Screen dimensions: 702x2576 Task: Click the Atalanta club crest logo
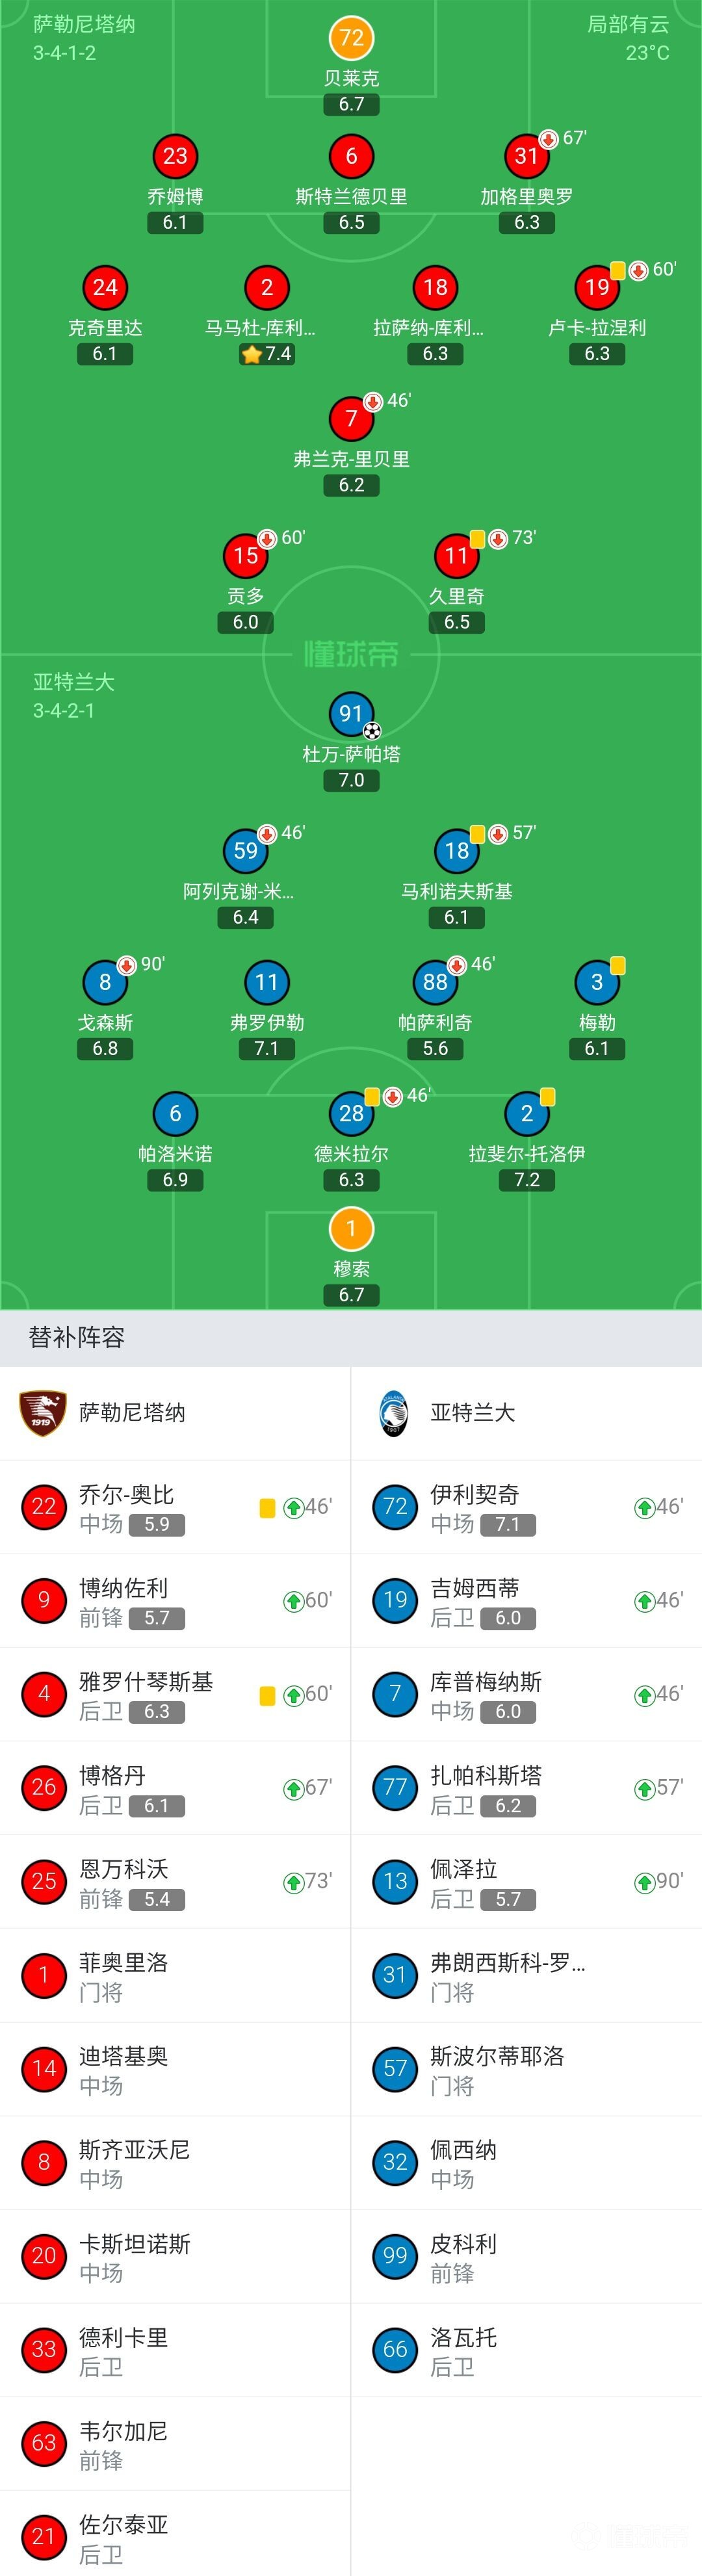[x=394, y=1413]
